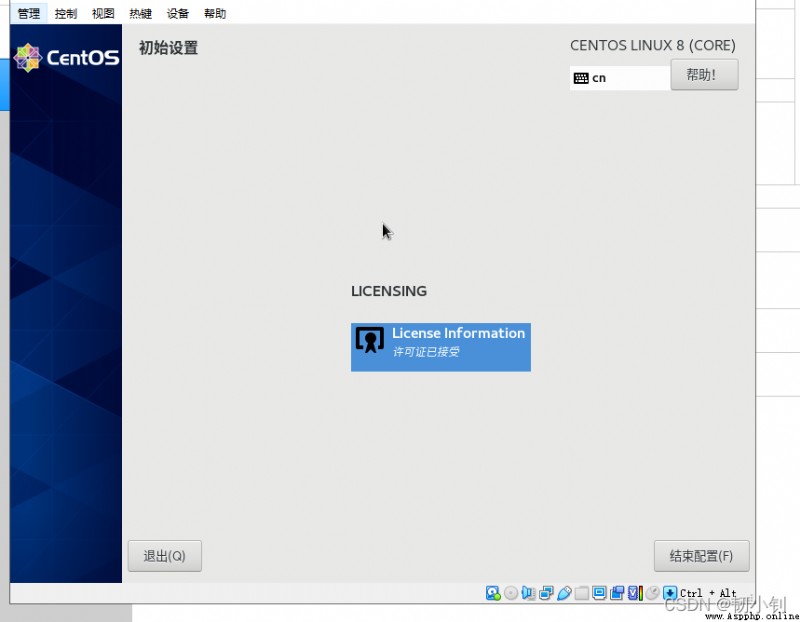Open the 设备 menu
Screen dimensions: 800x622
pos(178,13)
